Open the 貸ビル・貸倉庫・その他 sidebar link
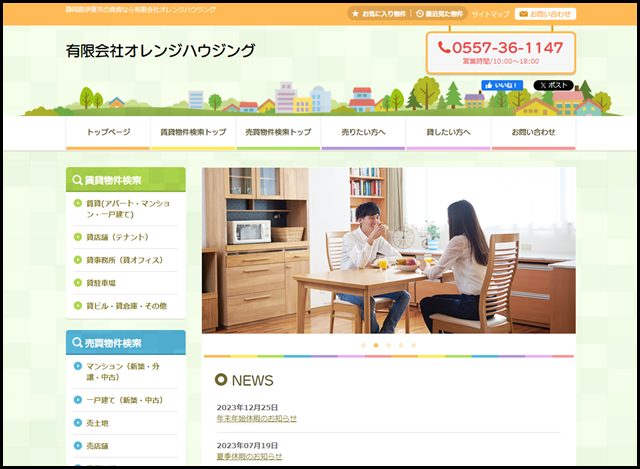Viewport: 640px width, 469px height. pos(127,306)
